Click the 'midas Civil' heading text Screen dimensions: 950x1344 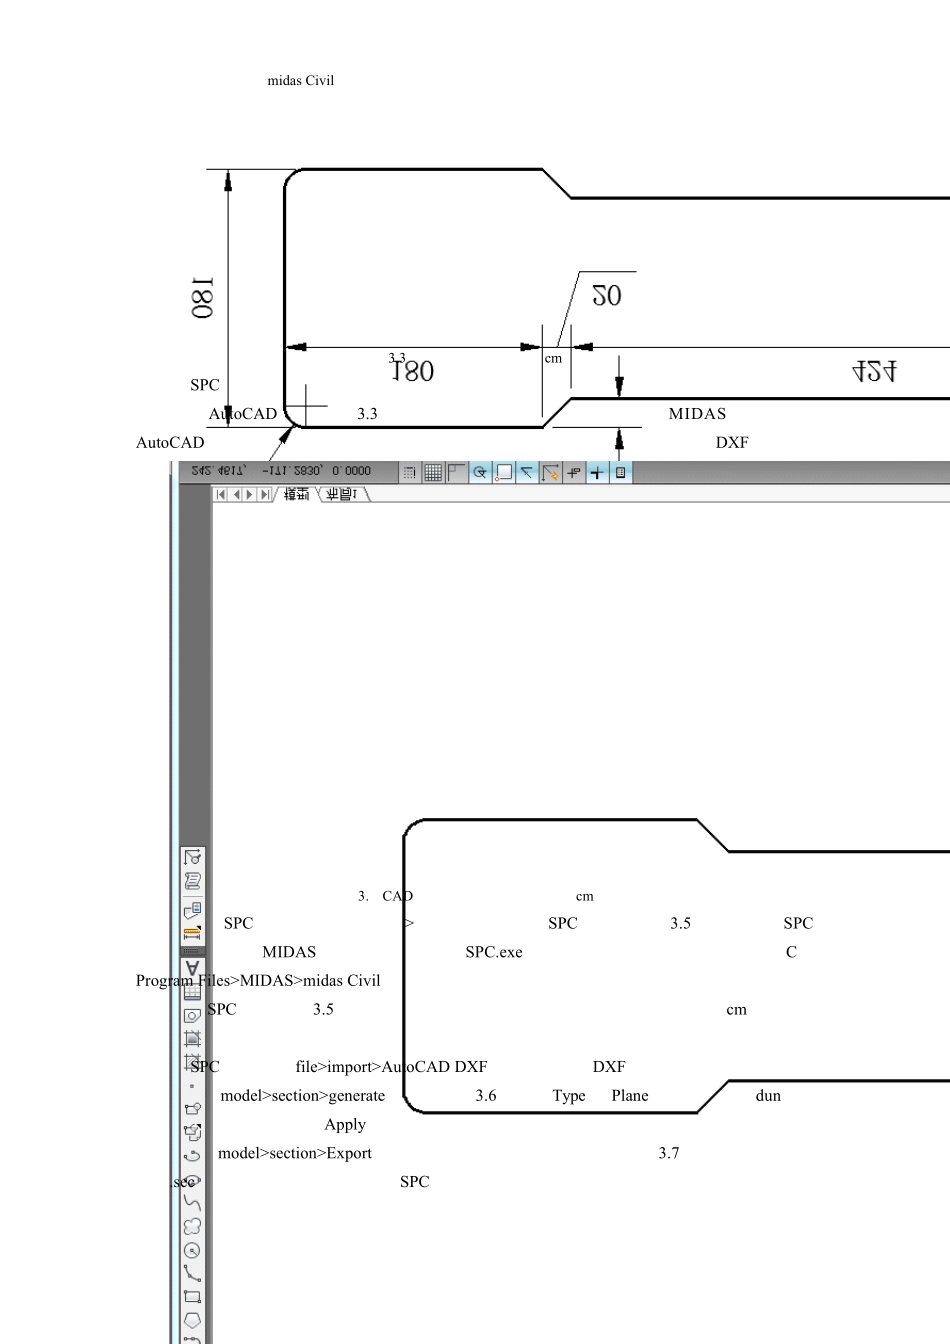(x=301, y=80)
